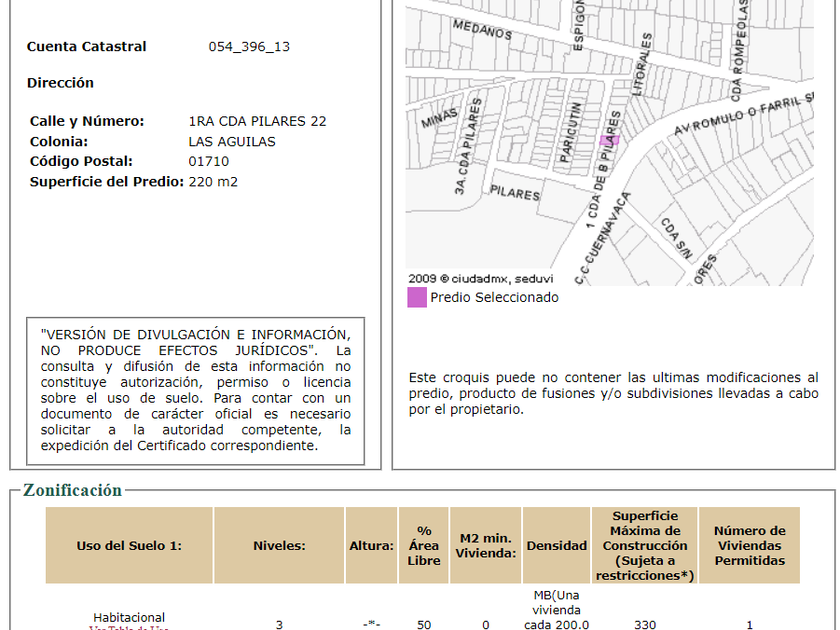Click the Densidad column header
Image resolution: width=840 pixels, height=630 pixels.
tap(557, 546)
